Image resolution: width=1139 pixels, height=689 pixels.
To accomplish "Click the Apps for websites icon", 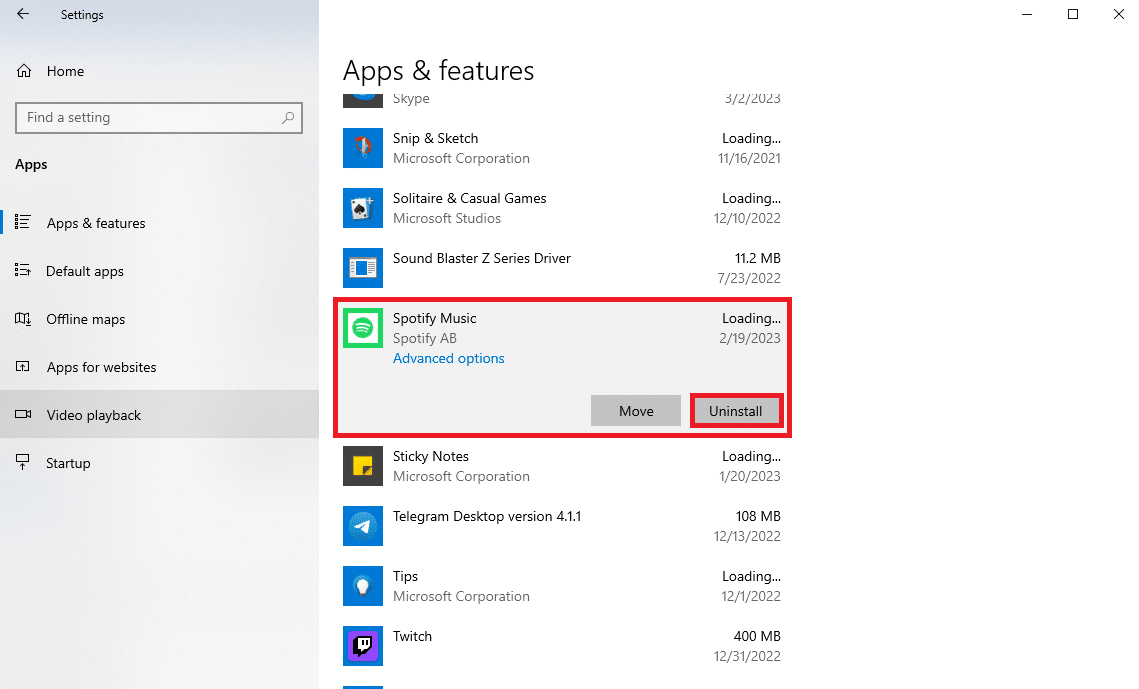I will click(x=23, y=367).
